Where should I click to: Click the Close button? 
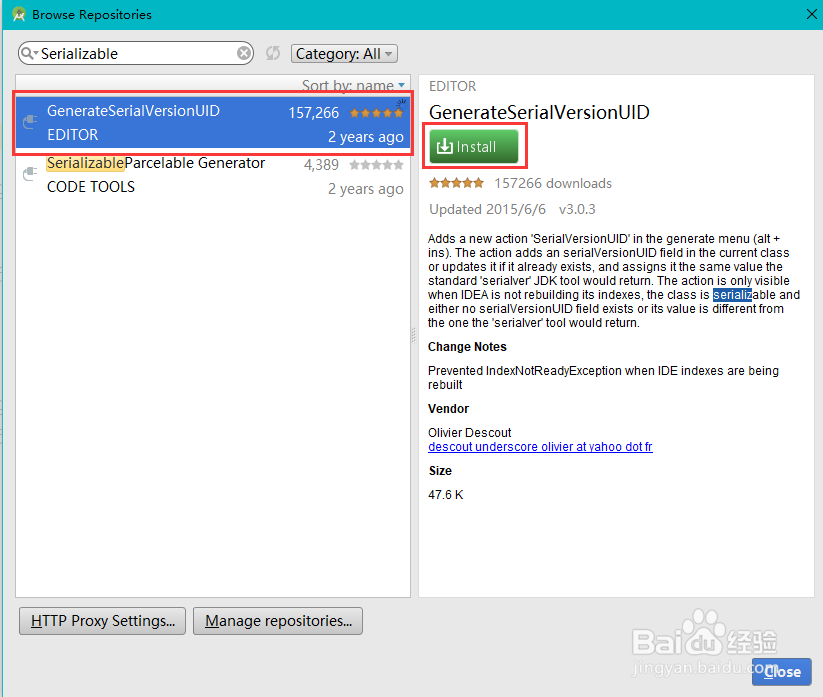[782, 672]
